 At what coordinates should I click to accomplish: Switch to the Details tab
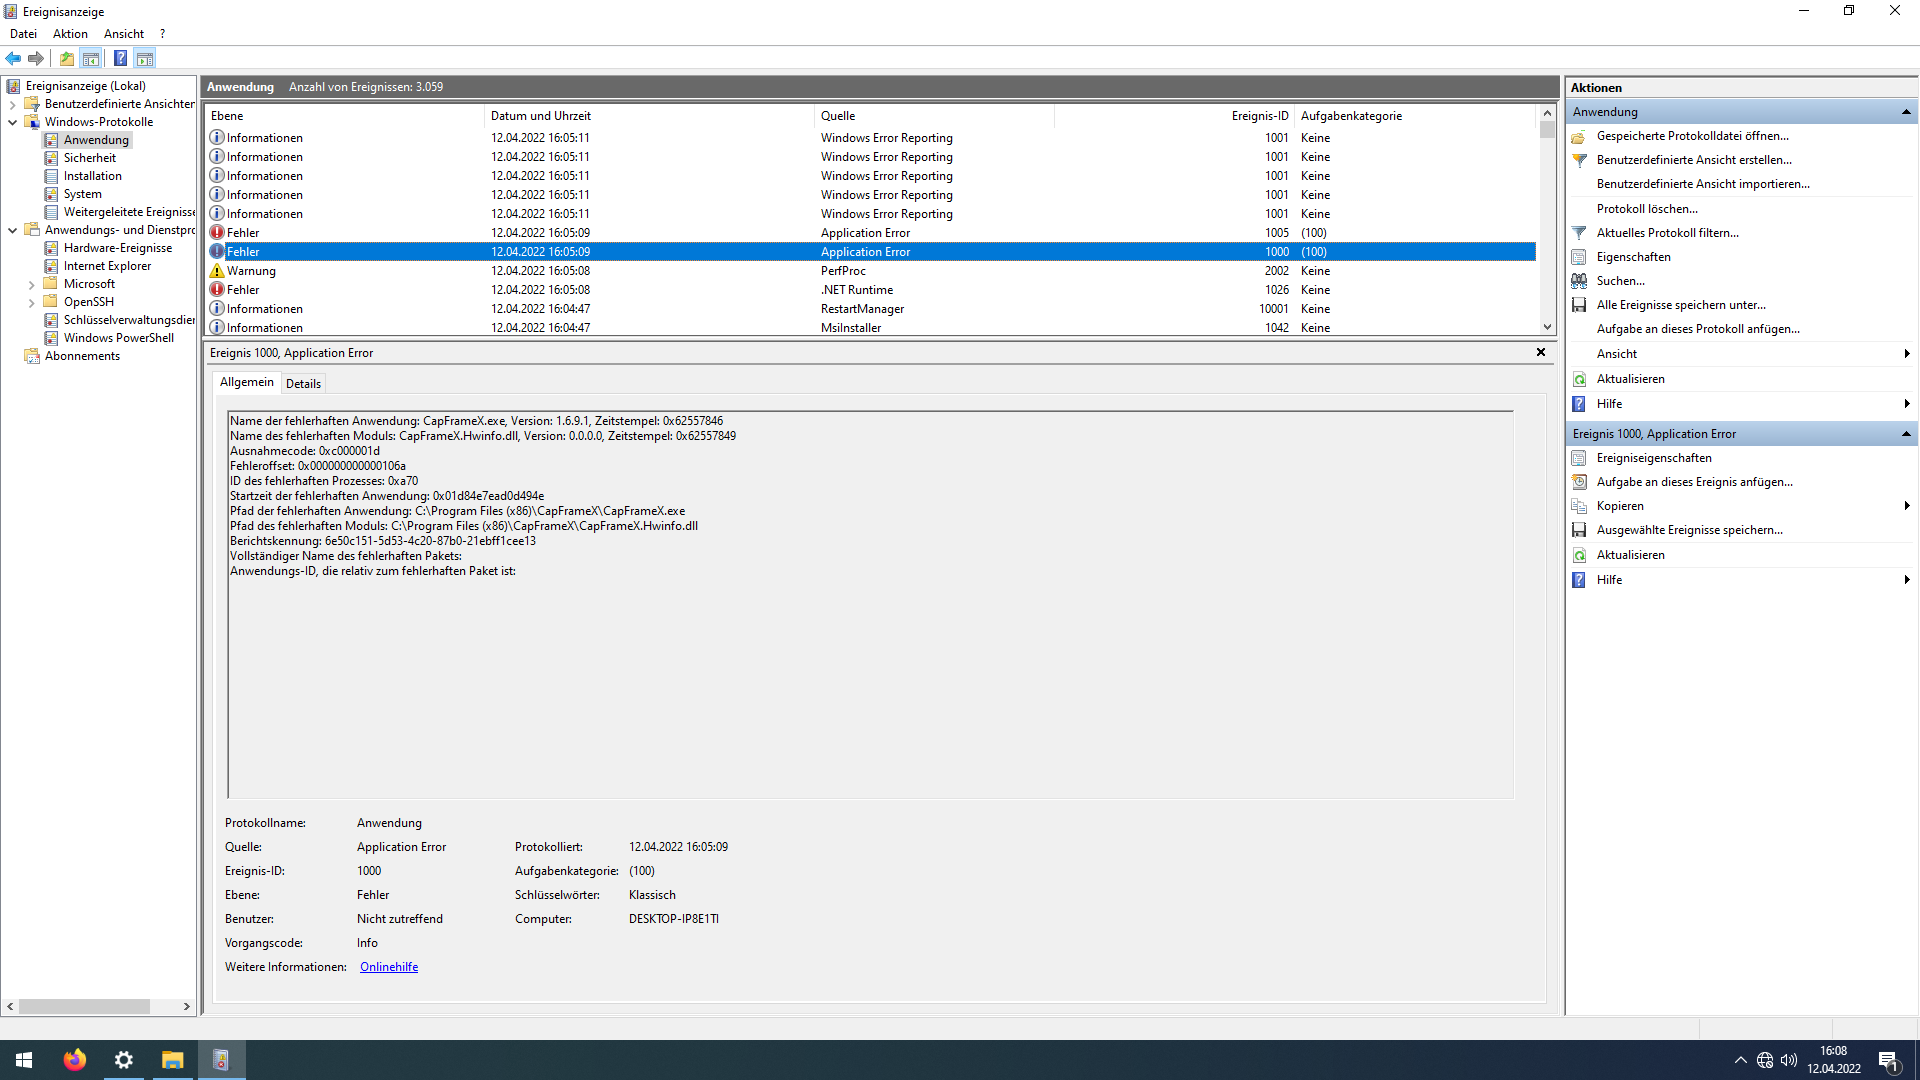(x=303, y=384)
